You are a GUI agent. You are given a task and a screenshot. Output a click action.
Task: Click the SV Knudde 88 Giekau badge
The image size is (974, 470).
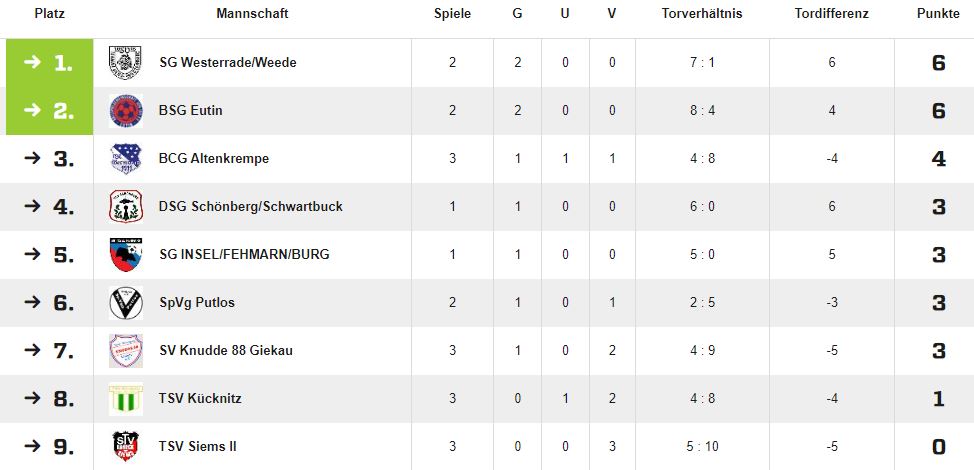click(125, 351)
